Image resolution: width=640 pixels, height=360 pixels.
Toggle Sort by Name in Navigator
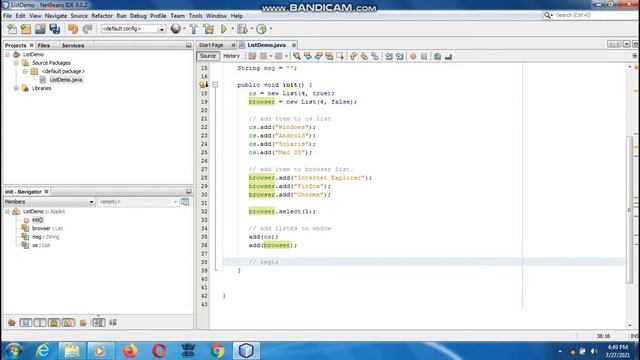pos(98,323)
